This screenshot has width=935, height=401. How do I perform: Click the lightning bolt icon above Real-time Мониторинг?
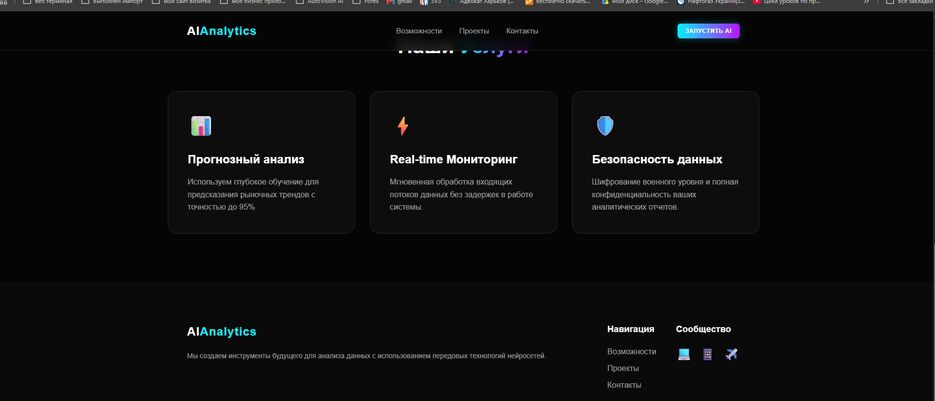pos(403,126)
